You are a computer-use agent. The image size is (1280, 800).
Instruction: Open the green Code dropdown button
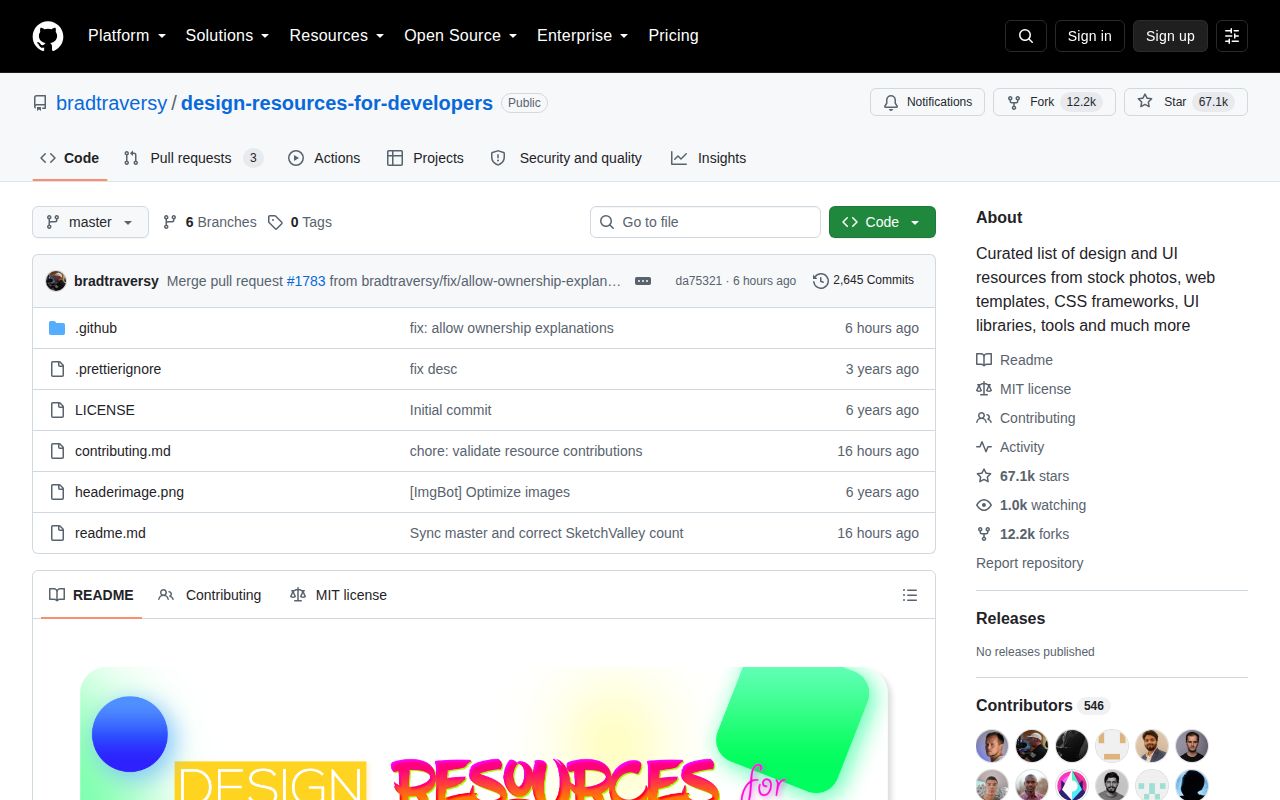[x=882, y=222]
